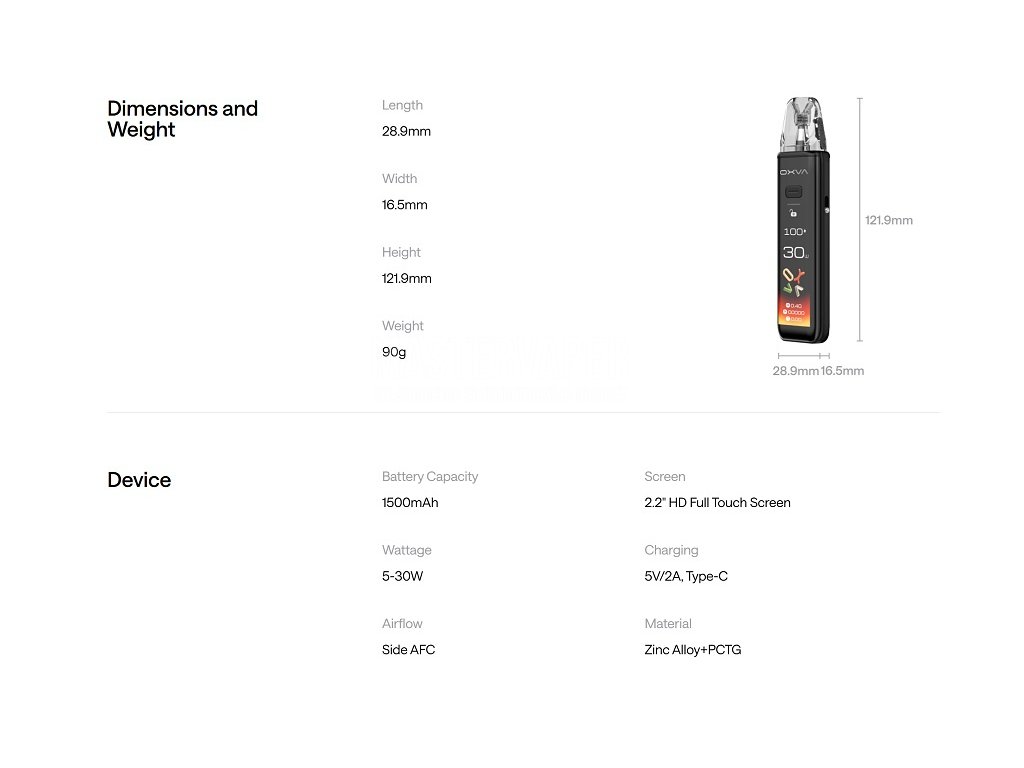Screen dimensions: 1024x768
Task: Click the fire button on the device
Action: point(794,191)
